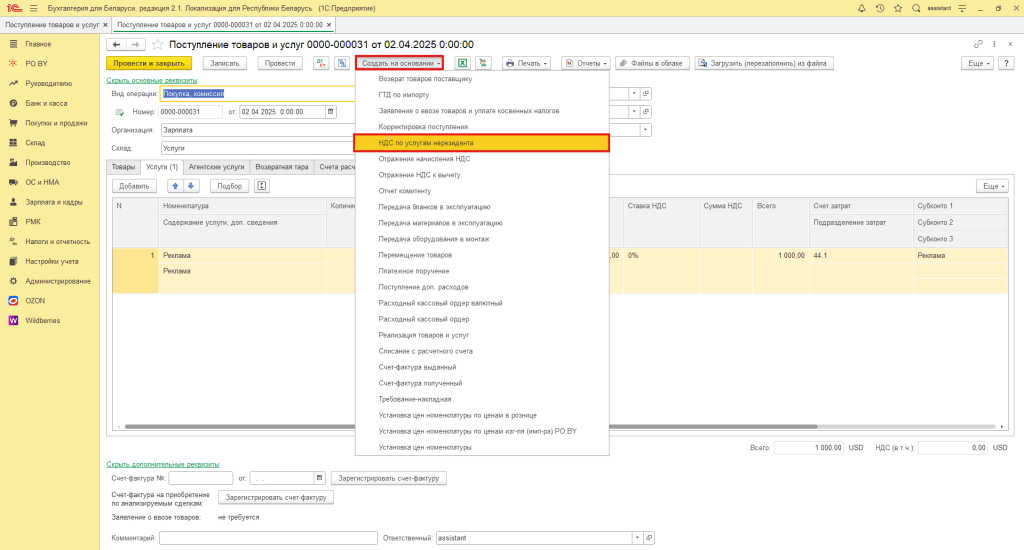Viewport: 1024px width, 550px height.
Task: Move row down with blue arrow
Action: pos(191,186)
